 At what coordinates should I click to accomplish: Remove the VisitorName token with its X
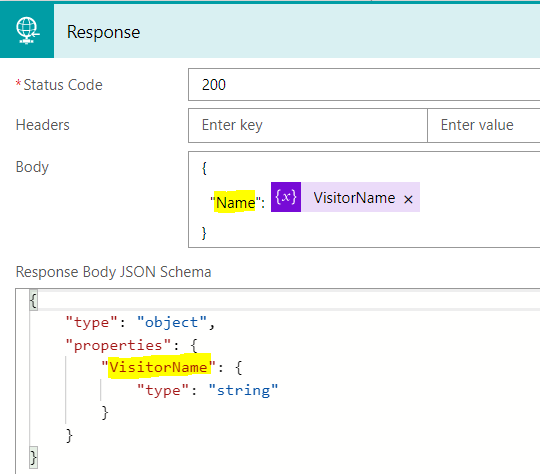(408, 199)
